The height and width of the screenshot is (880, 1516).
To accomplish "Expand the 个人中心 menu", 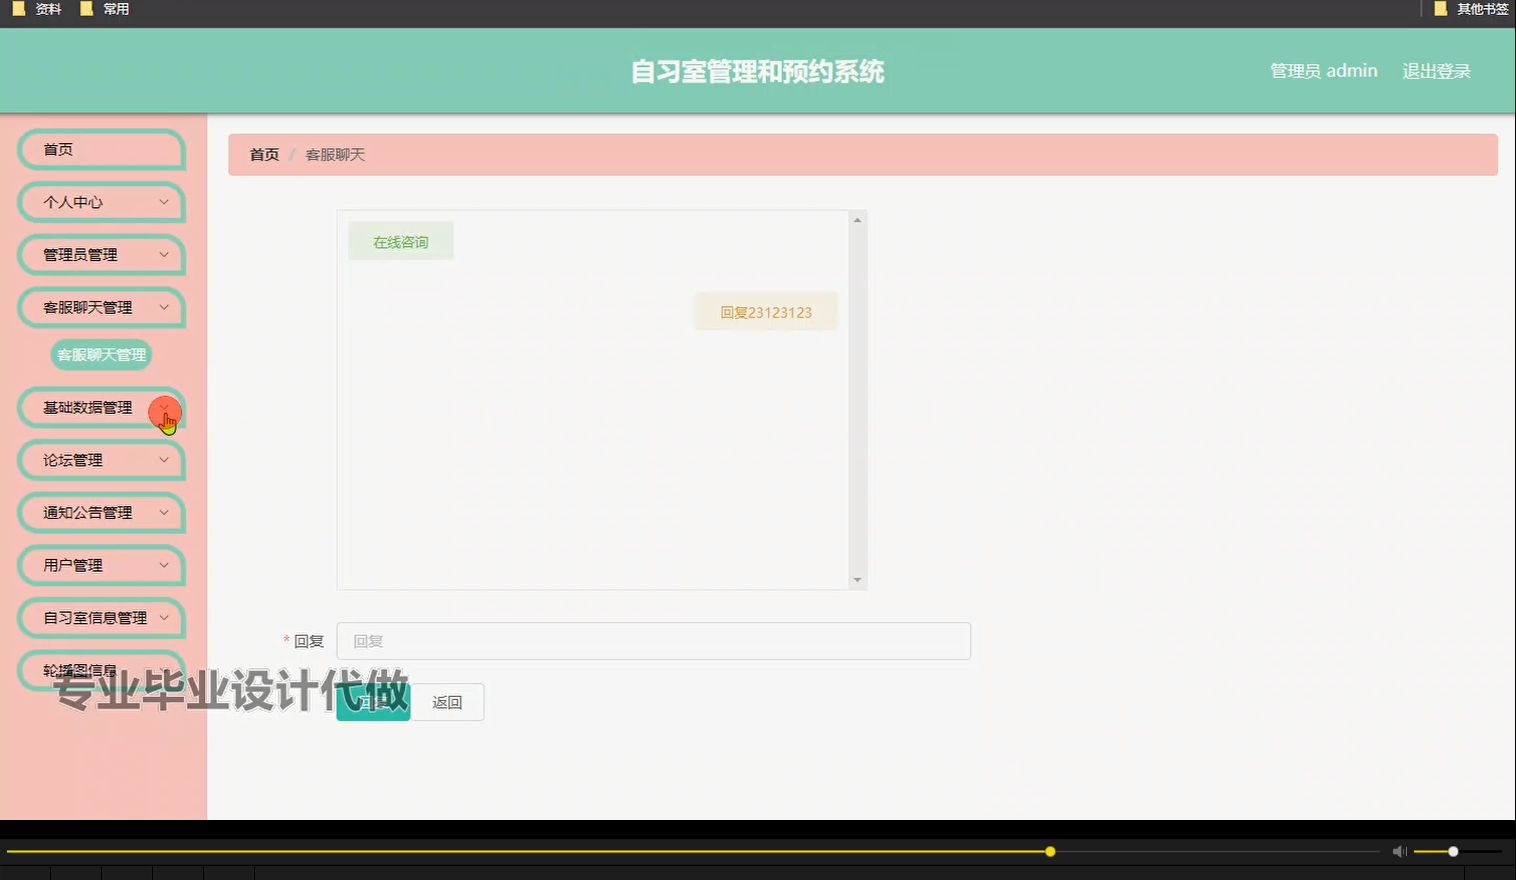I will [x=100, y=202].
